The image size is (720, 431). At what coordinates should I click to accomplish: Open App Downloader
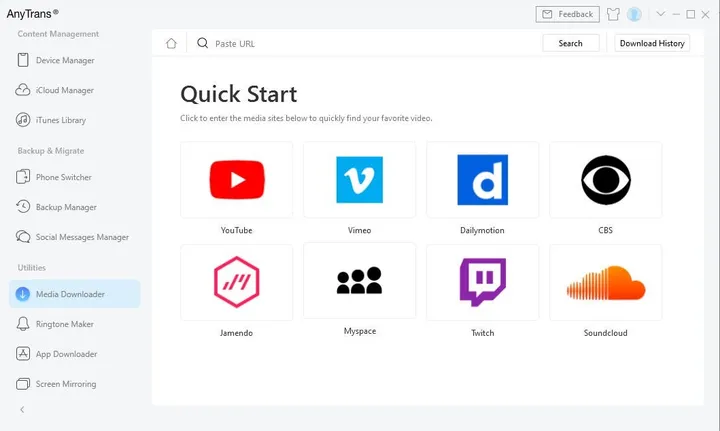tap(74, 354)
